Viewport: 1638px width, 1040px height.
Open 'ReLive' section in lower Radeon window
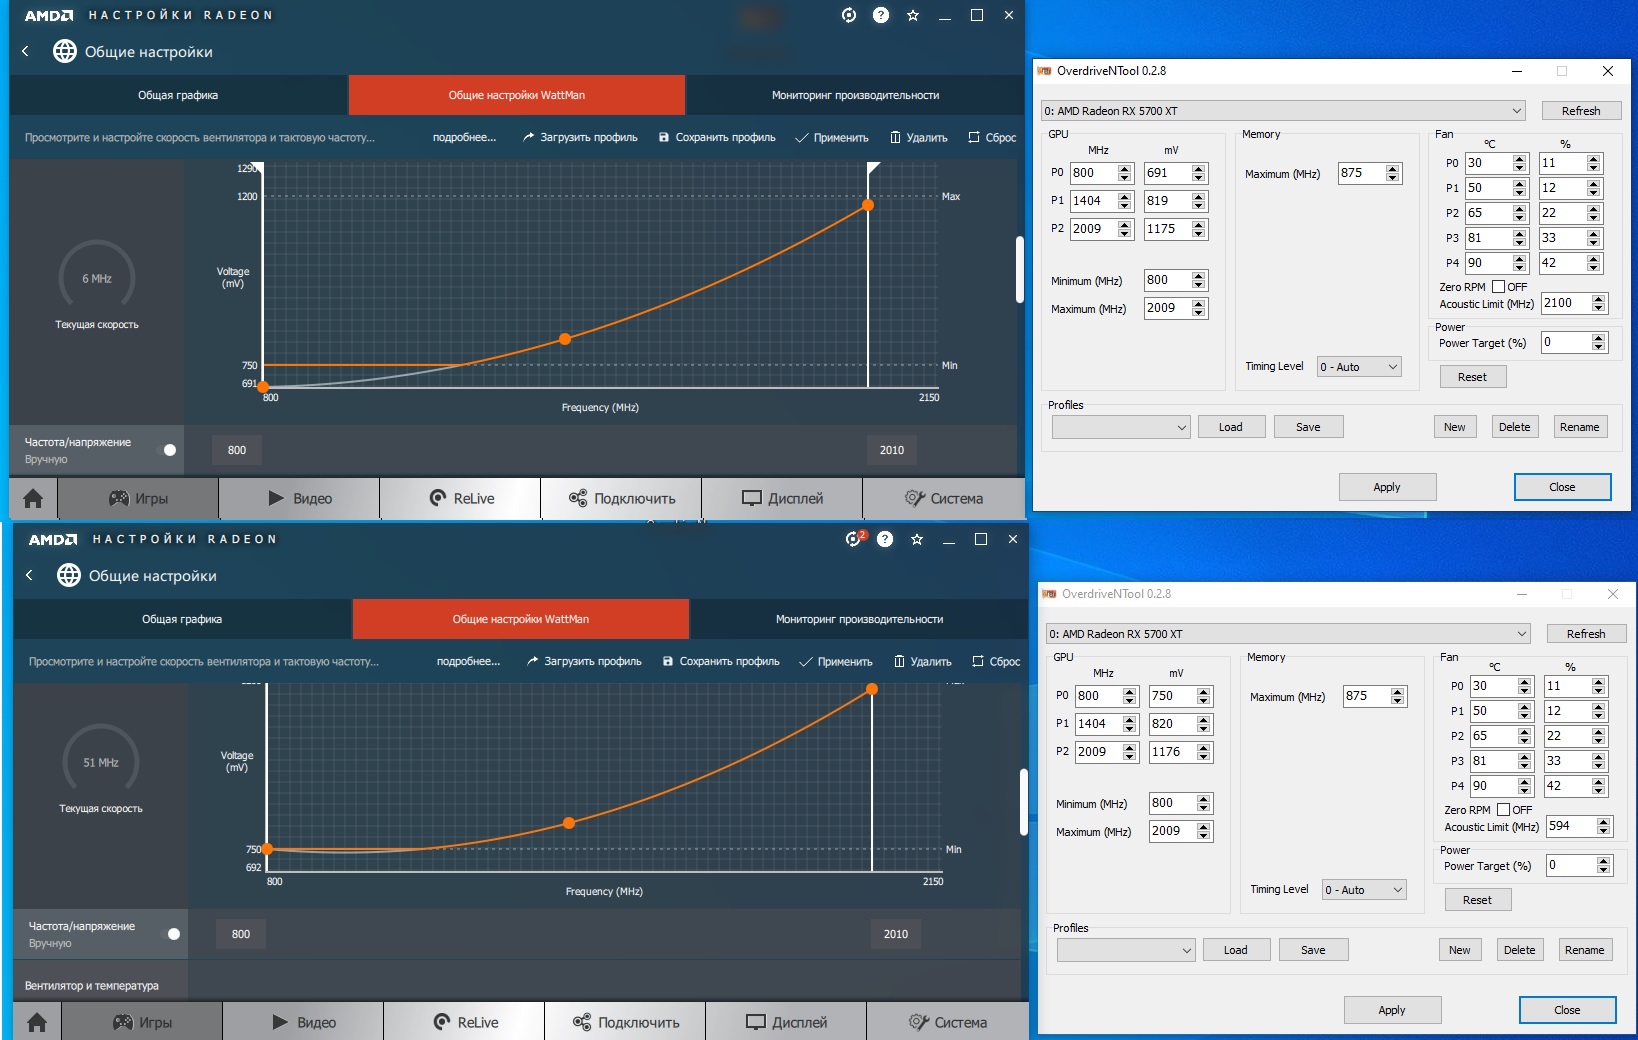464,1022
